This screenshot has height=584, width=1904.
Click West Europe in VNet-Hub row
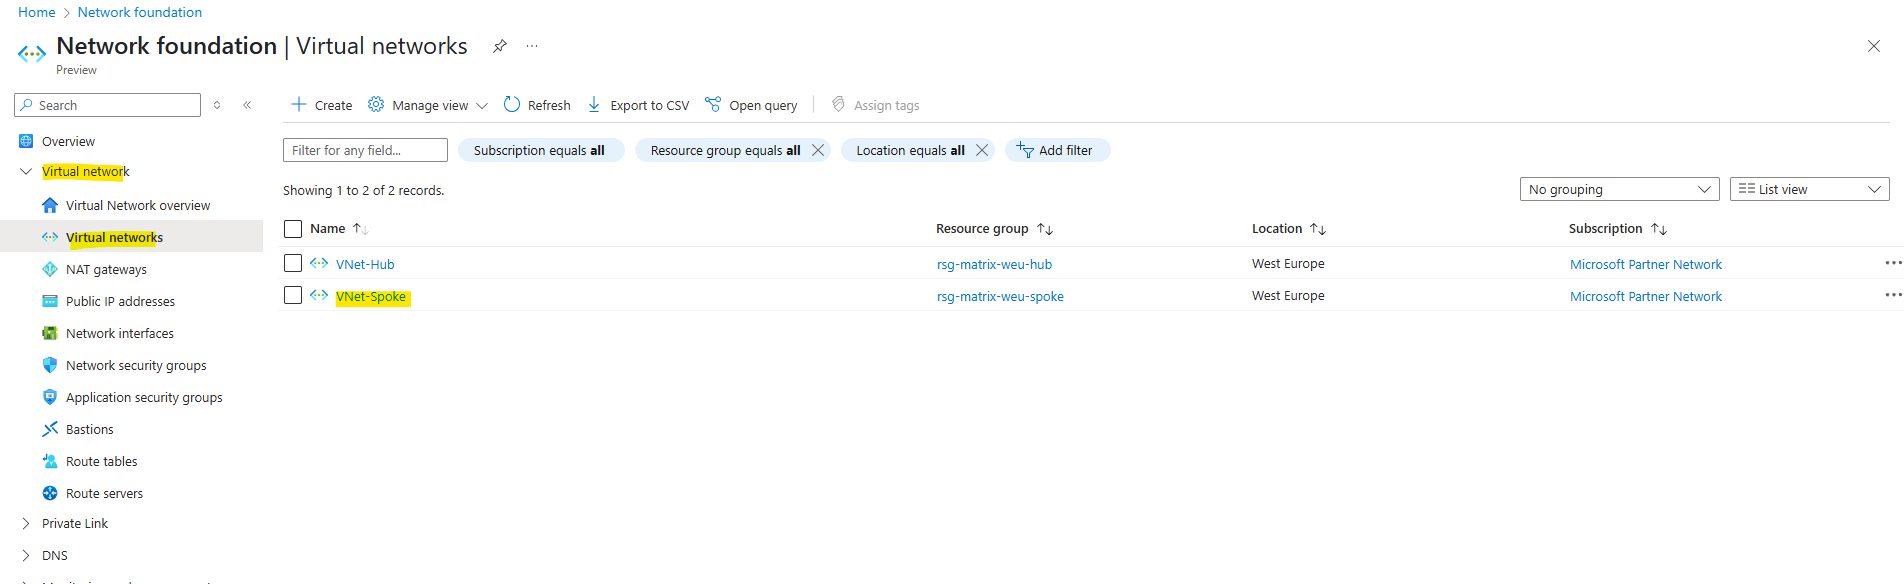click(x=1288, y=263)
